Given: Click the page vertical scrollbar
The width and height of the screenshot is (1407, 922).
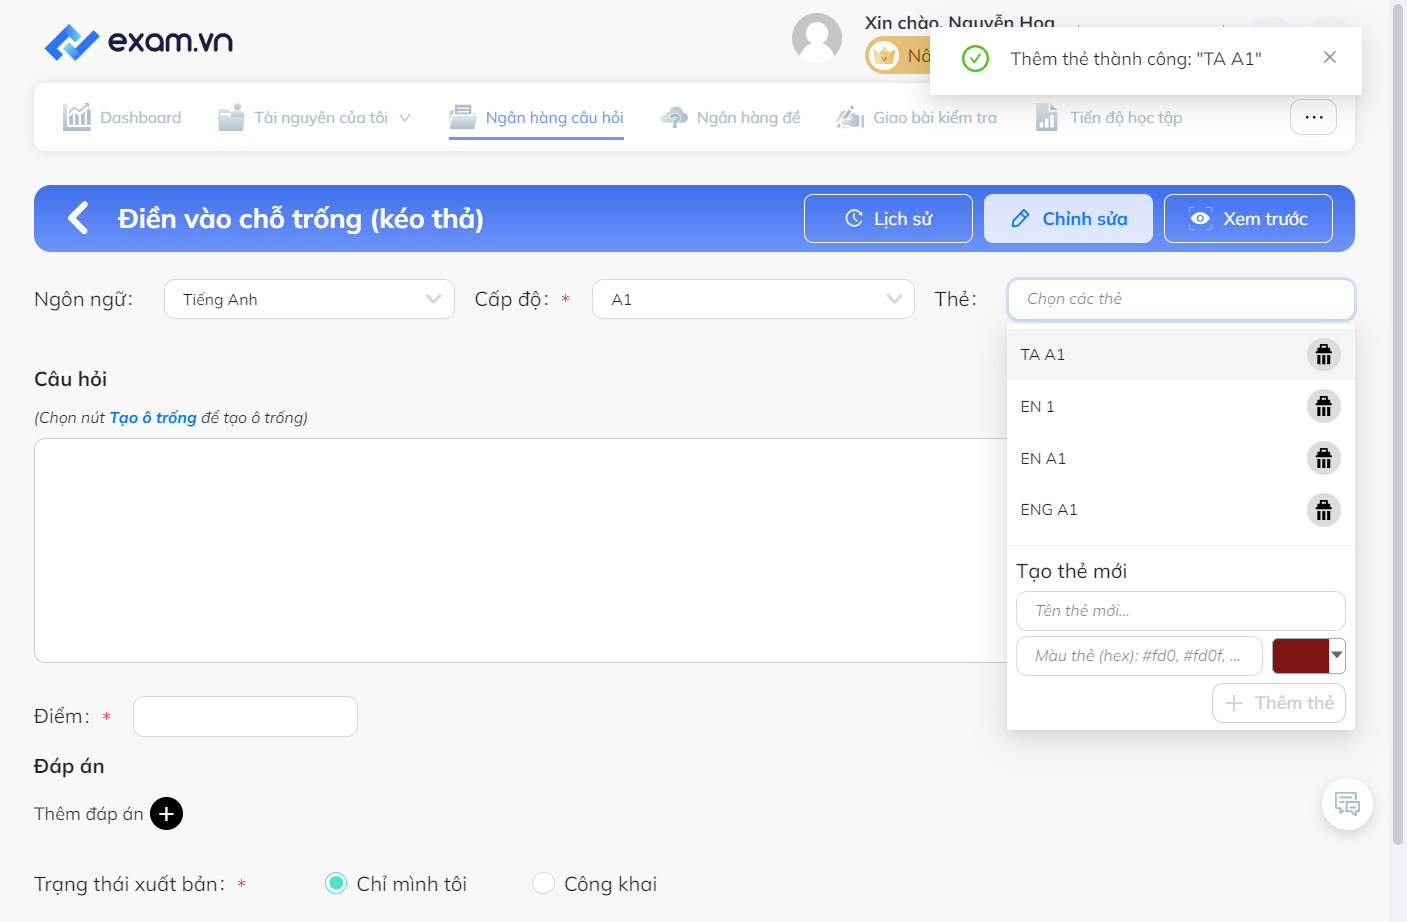Looking at the screenshot, I should coord(1398,425).
